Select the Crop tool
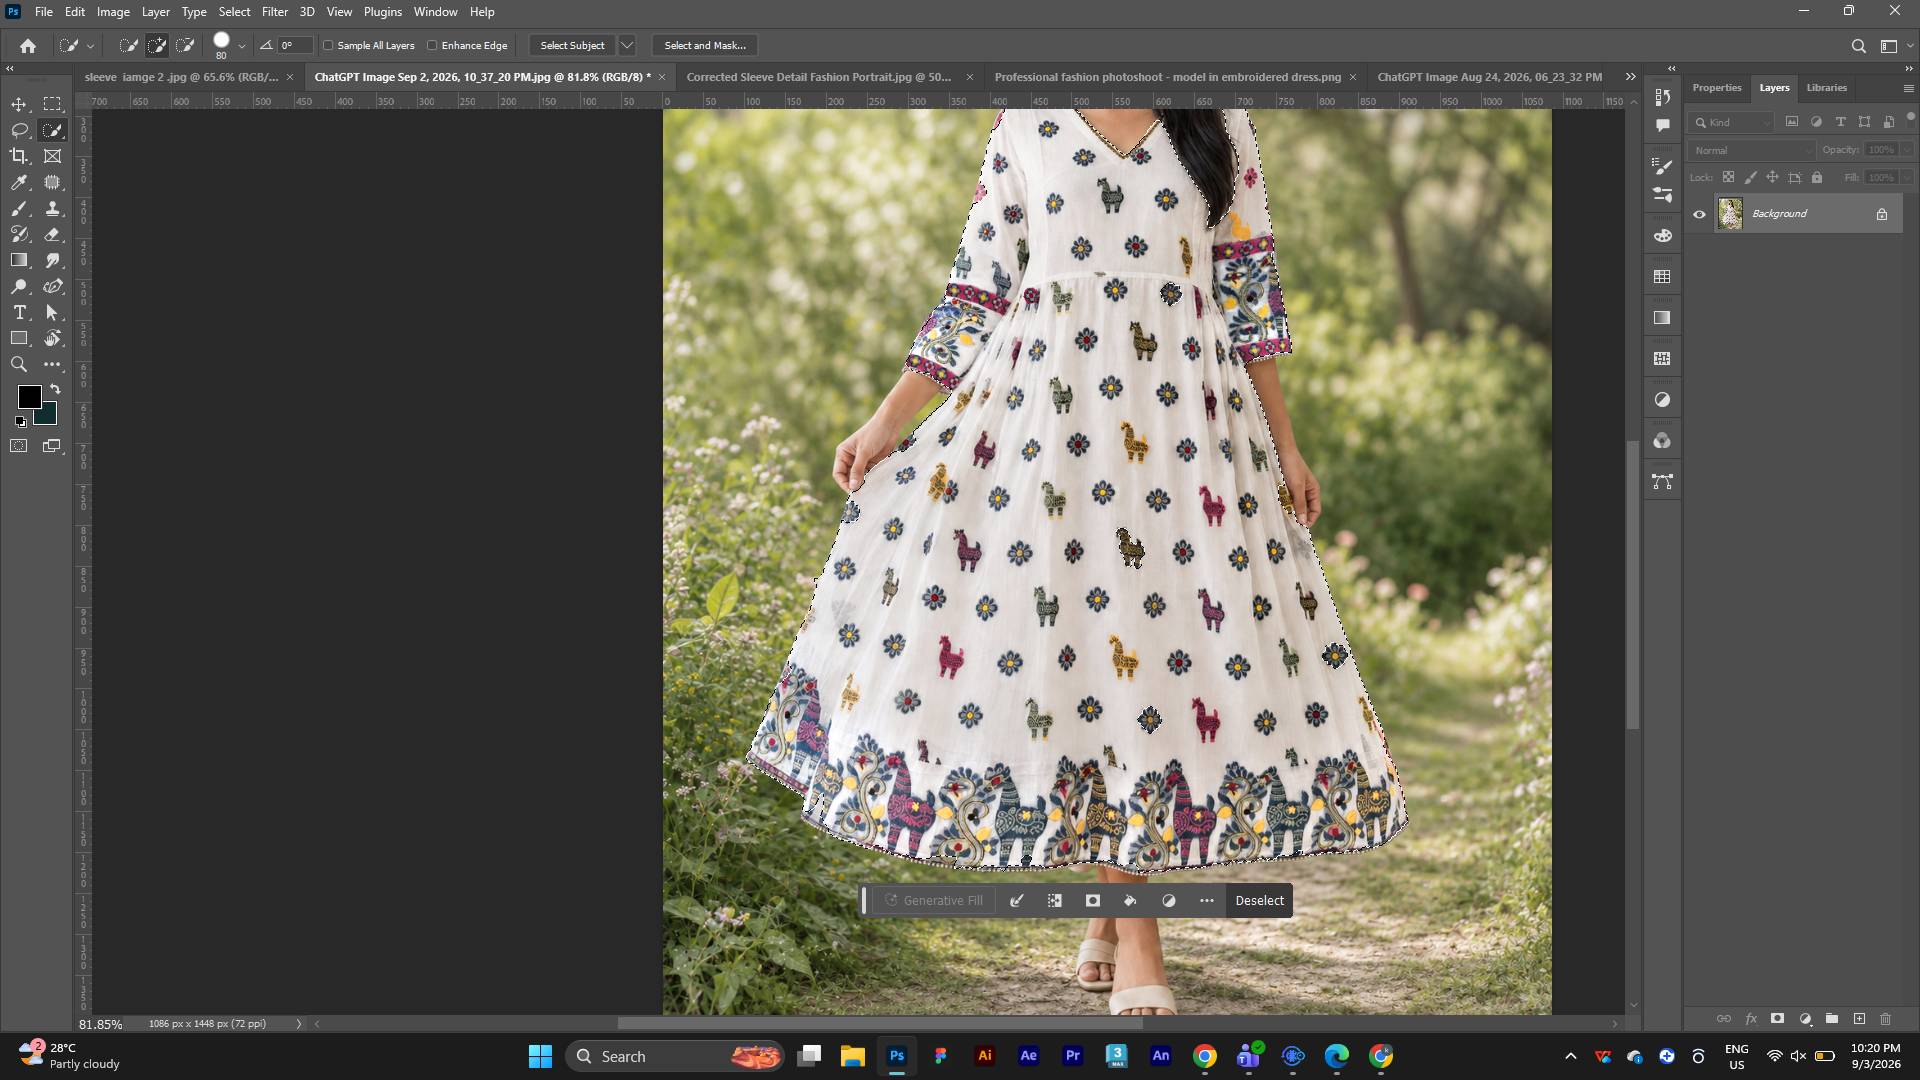Image resolution: width=1920 pixels, height=1080 pixels. coord(19,157)
